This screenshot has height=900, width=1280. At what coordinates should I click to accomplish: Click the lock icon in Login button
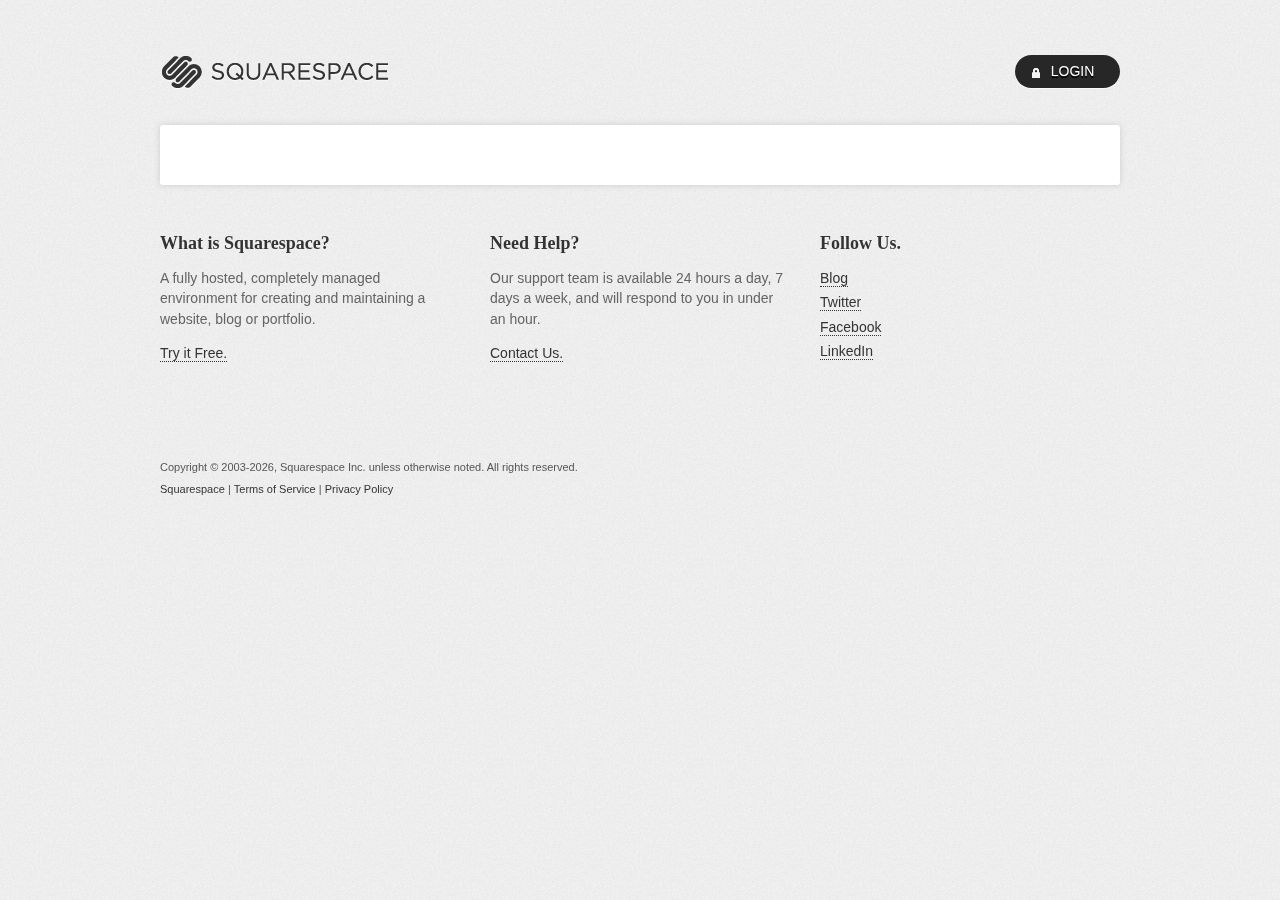[x=1036, y=73]
